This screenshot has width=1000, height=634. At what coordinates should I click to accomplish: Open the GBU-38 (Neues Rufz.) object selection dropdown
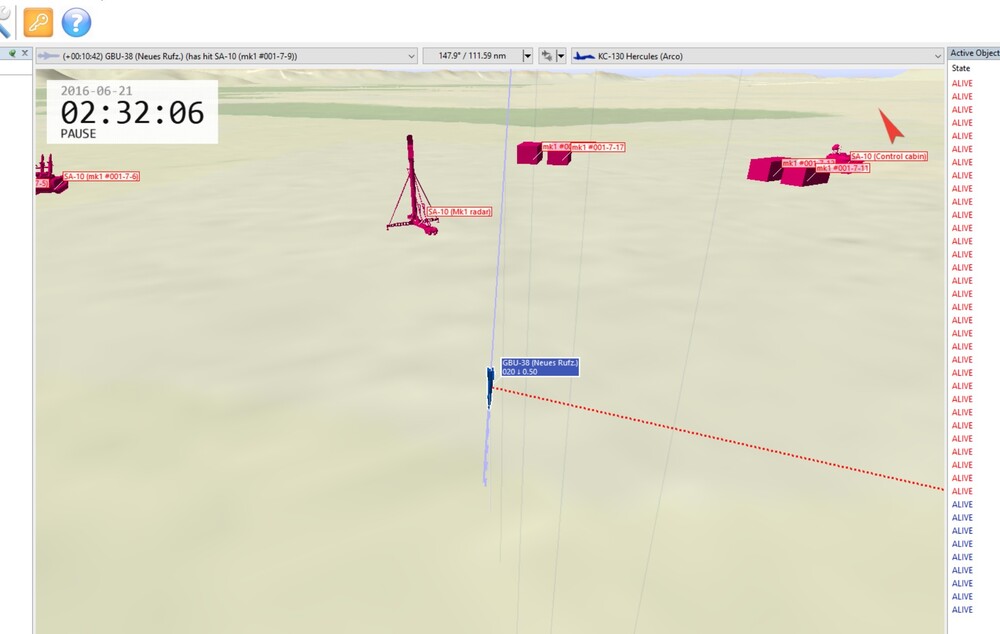[x=226, y=56]
